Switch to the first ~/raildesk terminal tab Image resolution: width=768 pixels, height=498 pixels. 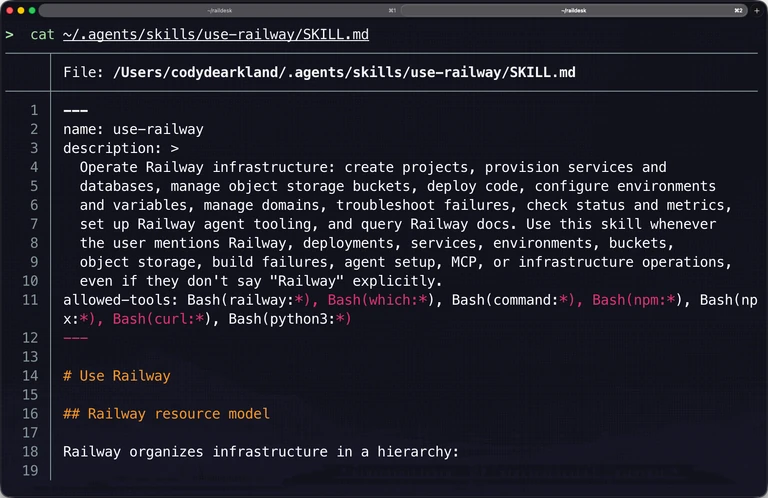pos(219,10)
